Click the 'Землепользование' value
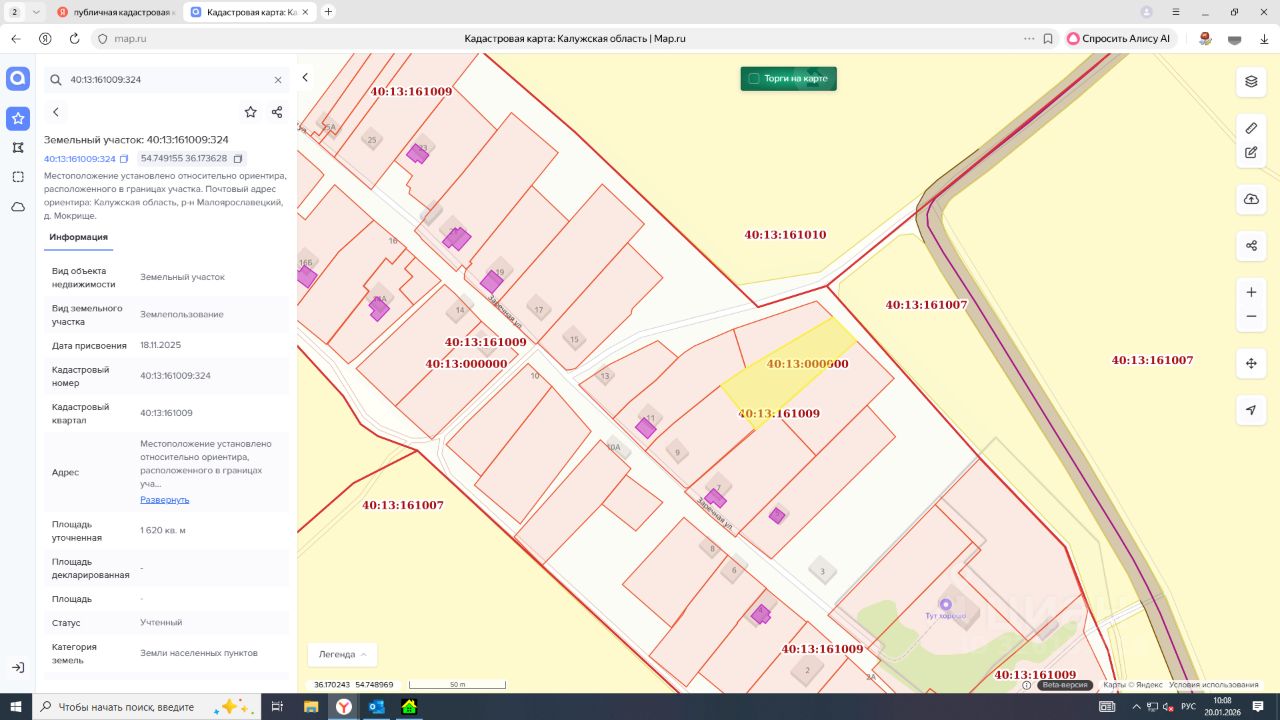 tap(182, 314)
